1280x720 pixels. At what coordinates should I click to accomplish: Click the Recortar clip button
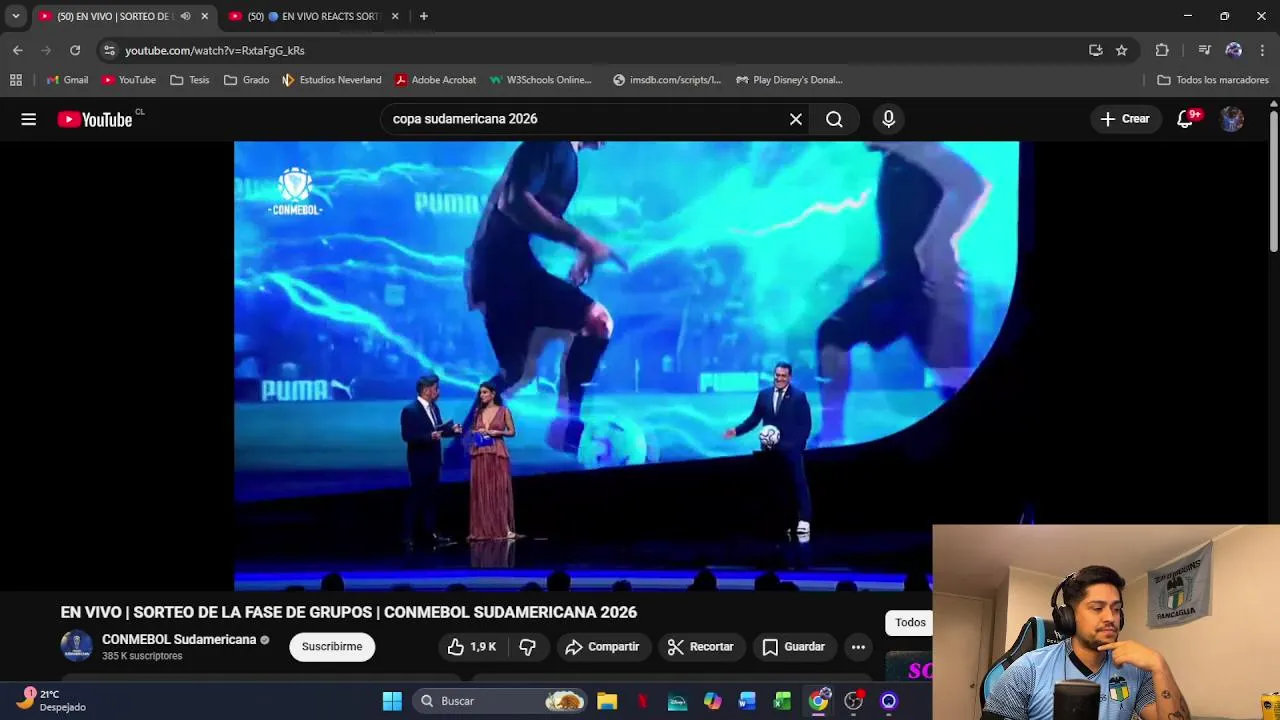pyautogui.click(x=700, y=647)
